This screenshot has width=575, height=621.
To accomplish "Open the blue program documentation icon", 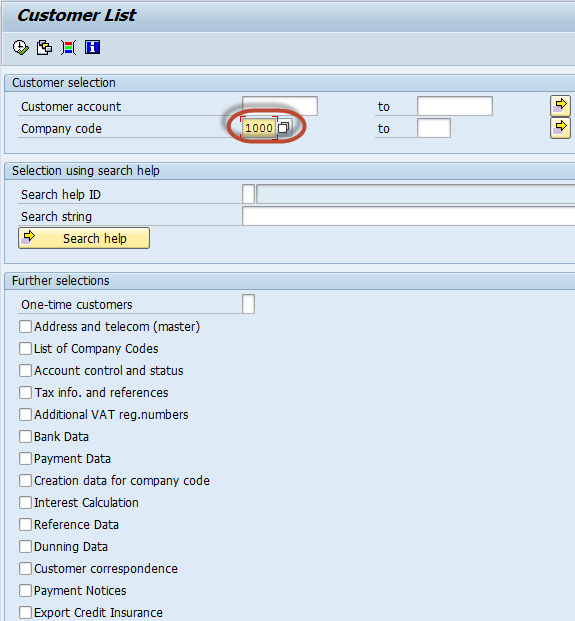I will (92, 48).
